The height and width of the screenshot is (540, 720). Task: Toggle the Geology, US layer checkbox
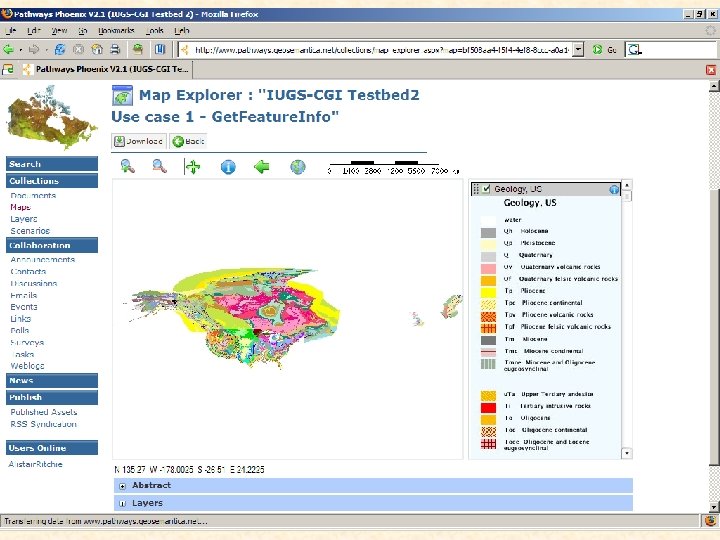[x=486, y=189]
